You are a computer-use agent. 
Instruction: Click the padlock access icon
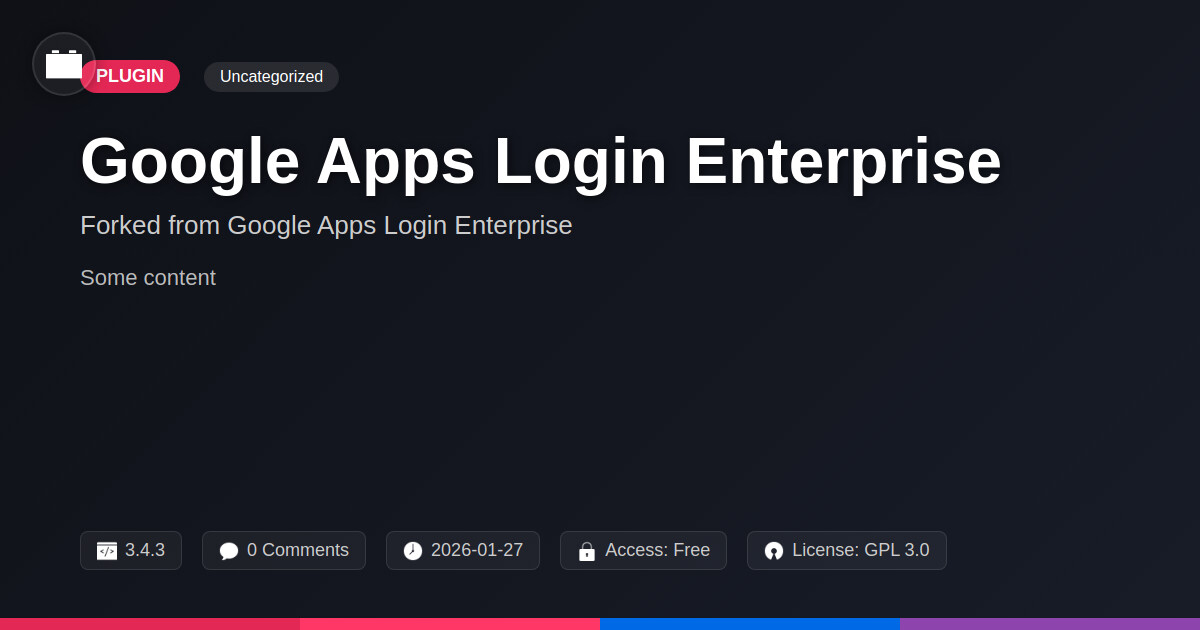point(587,551)
